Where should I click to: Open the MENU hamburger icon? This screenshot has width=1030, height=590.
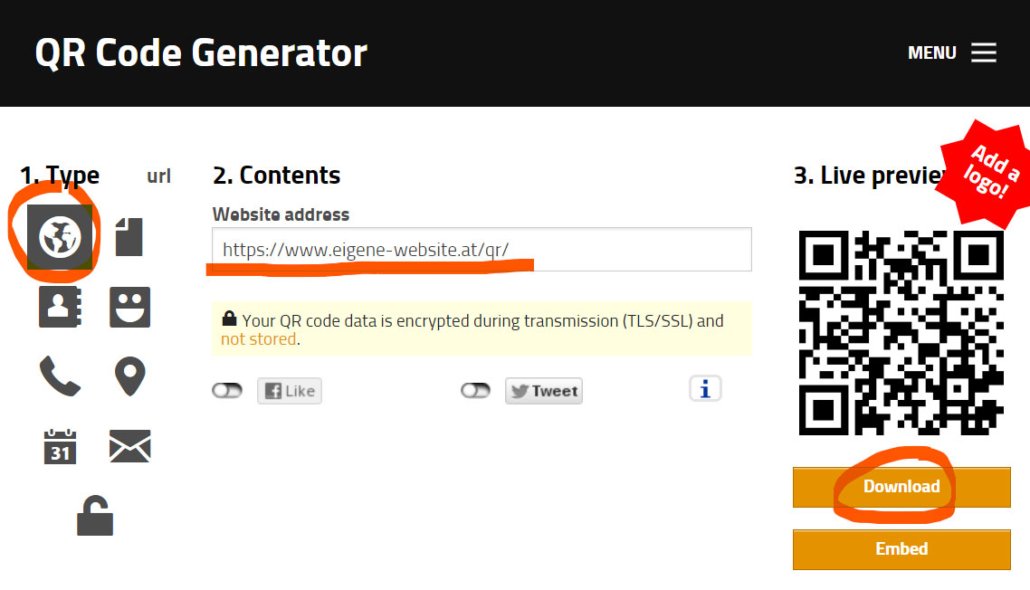[984, 53]
